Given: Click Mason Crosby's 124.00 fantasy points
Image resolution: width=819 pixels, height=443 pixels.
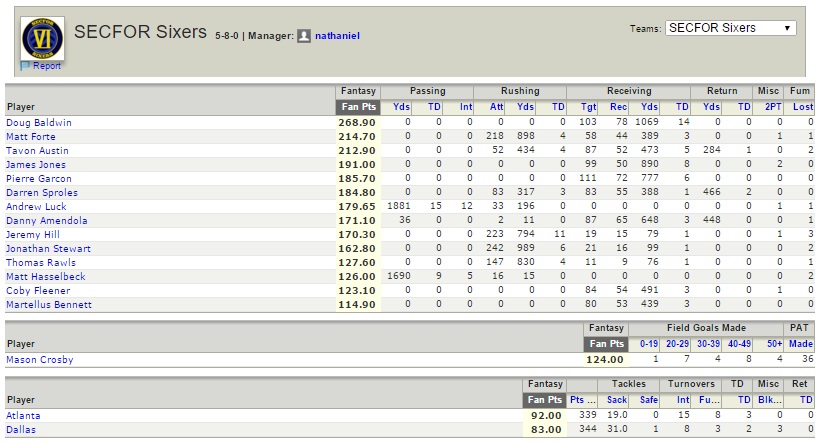Looking at the screenshot, I should (605, 360).
